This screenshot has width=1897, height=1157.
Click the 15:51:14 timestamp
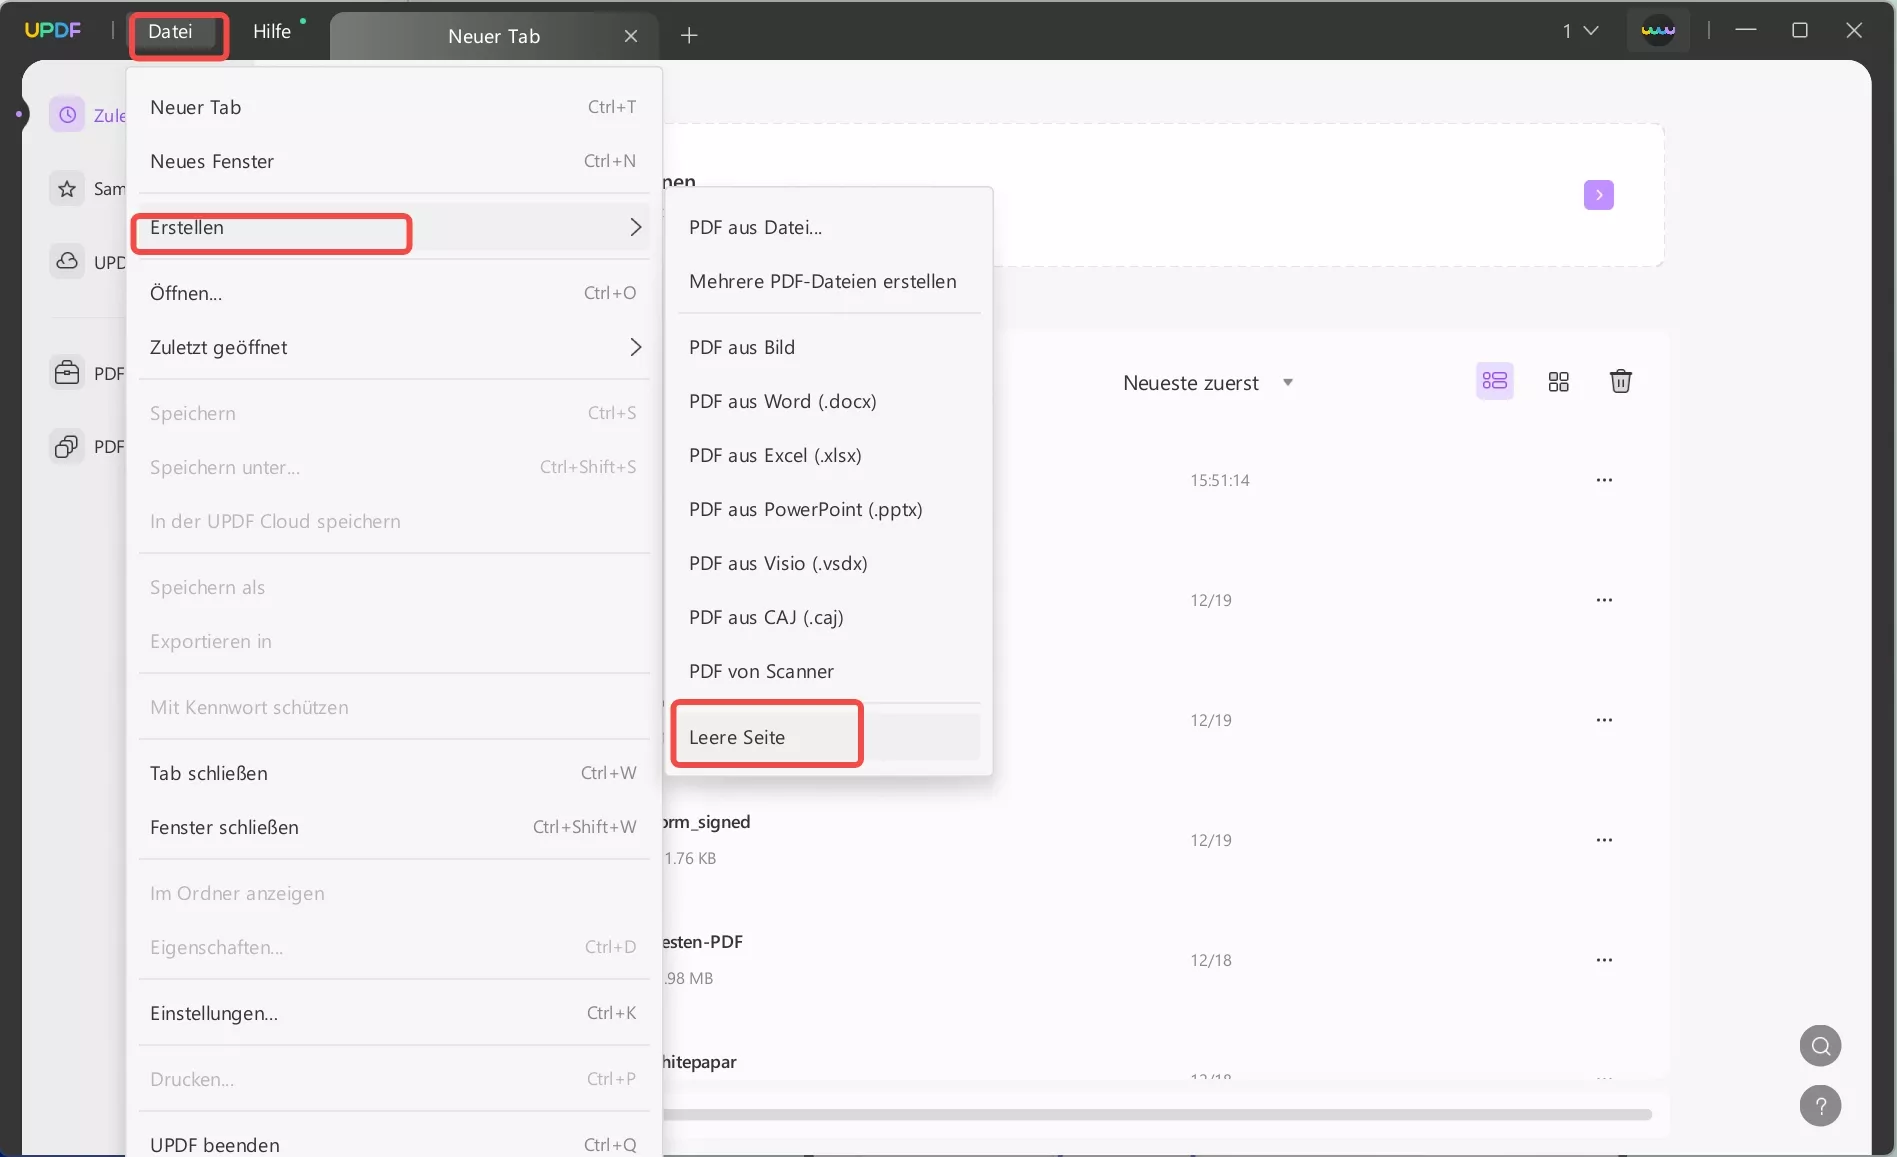pyautogui.click(x=1220, y=480)
